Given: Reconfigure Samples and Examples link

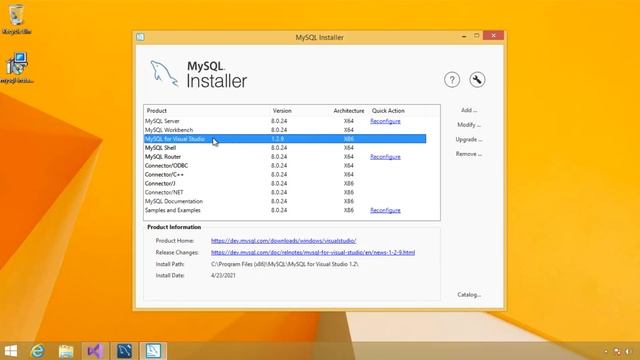Looking at the screenshot, I should [x=385, y=210].
